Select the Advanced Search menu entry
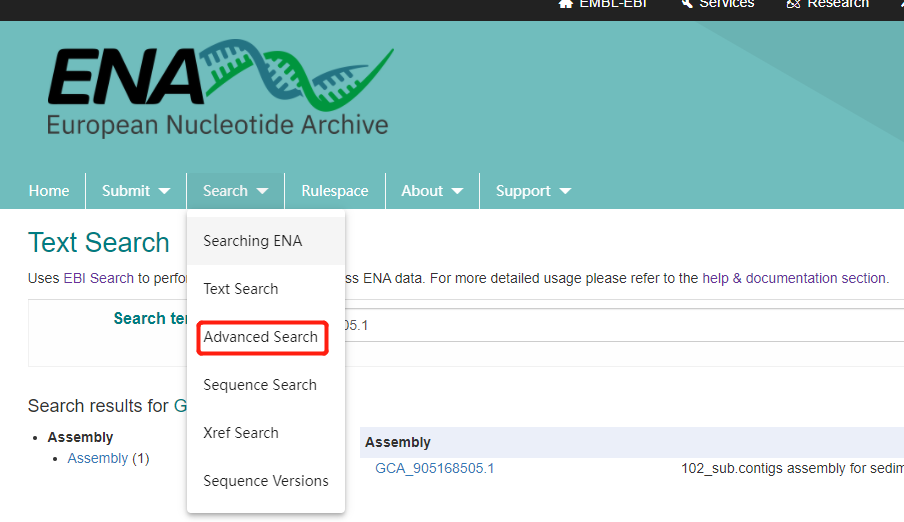 [x=261, y=337]
